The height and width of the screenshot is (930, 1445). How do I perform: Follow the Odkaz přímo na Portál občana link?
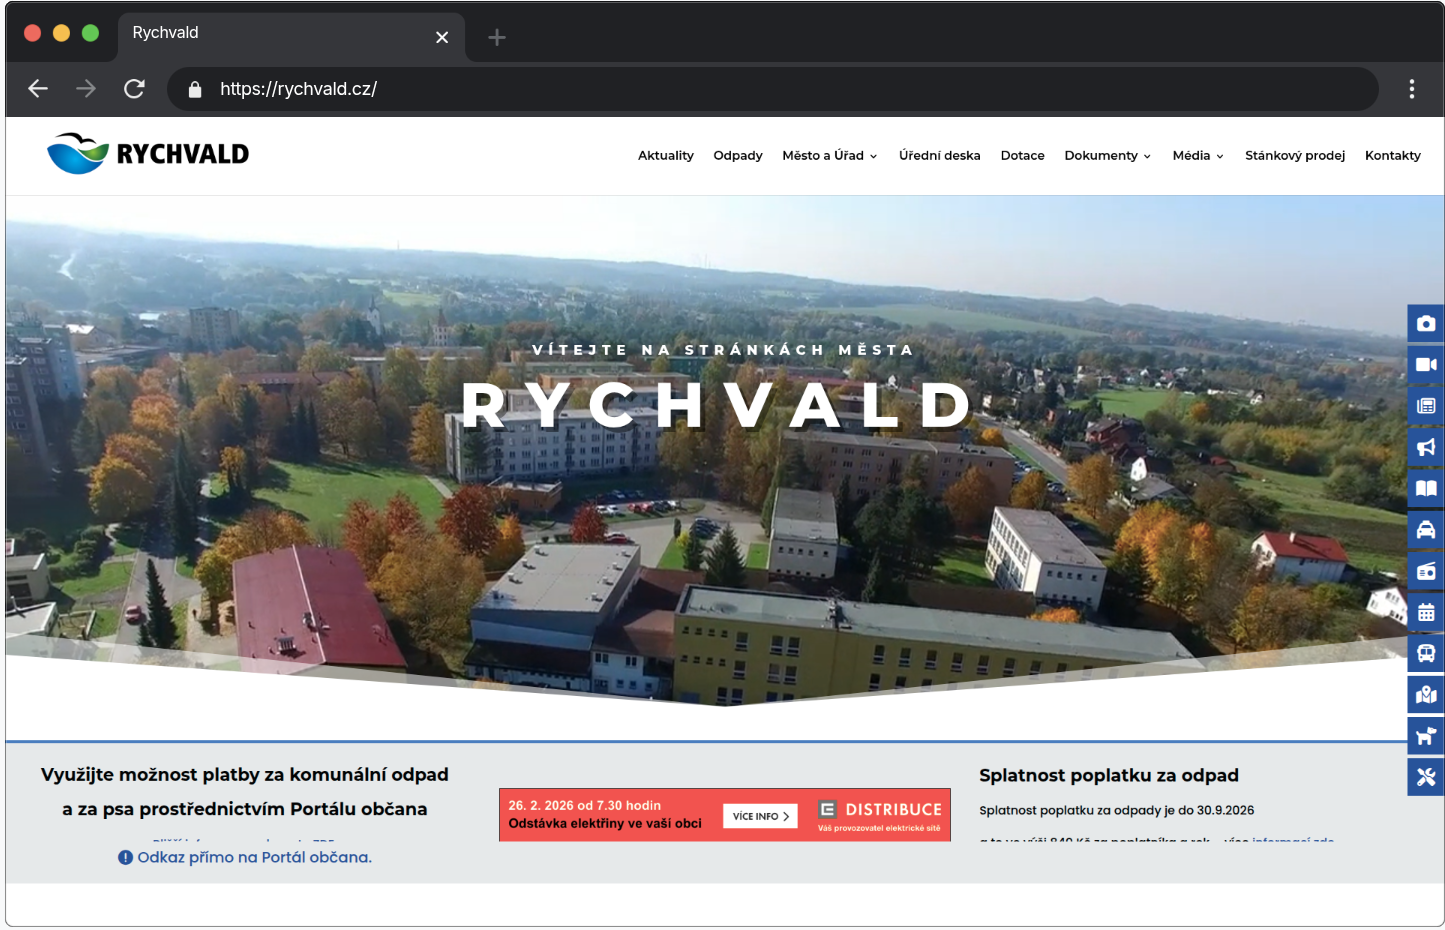254,858
